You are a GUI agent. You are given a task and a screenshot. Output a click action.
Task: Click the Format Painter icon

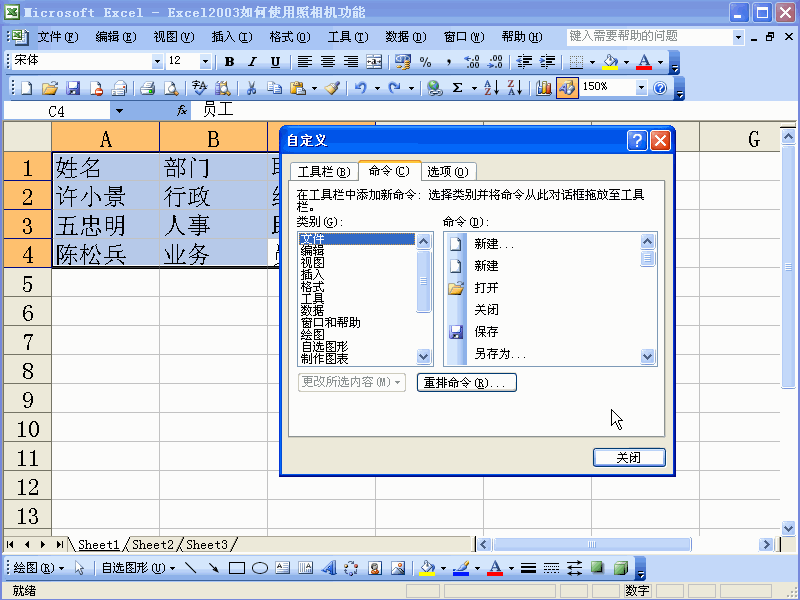click(x=333, y=88)
